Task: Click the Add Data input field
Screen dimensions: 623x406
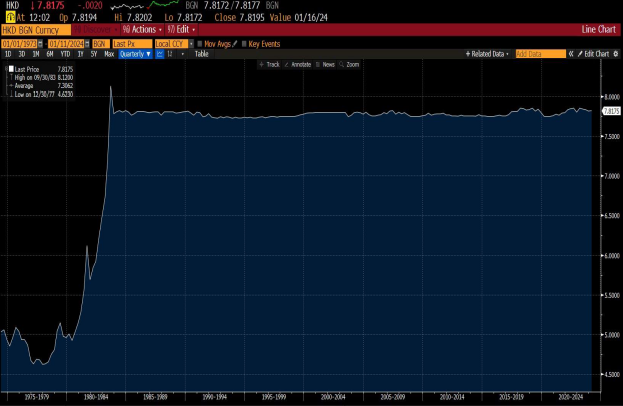Action: 534,53
